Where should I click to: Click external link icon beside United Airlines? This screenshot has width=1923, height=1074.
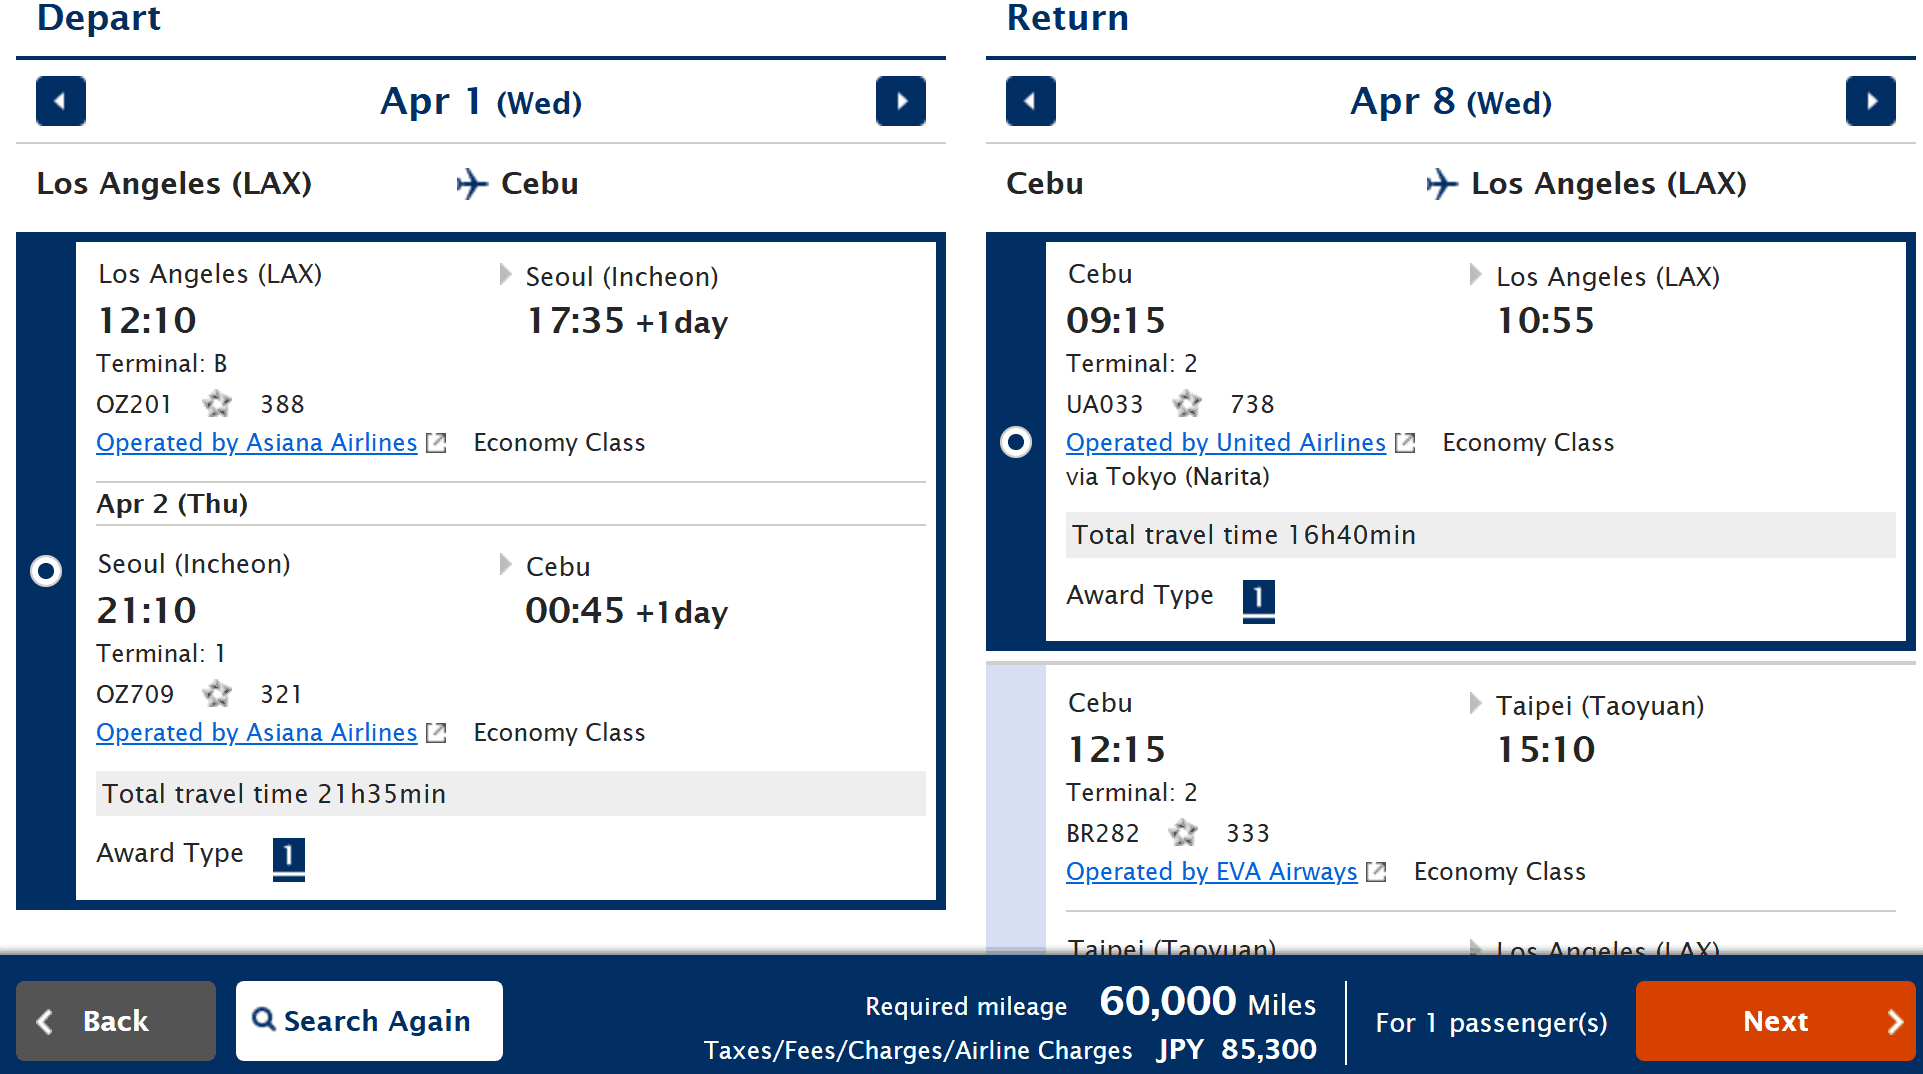[x=1406, y=442]
